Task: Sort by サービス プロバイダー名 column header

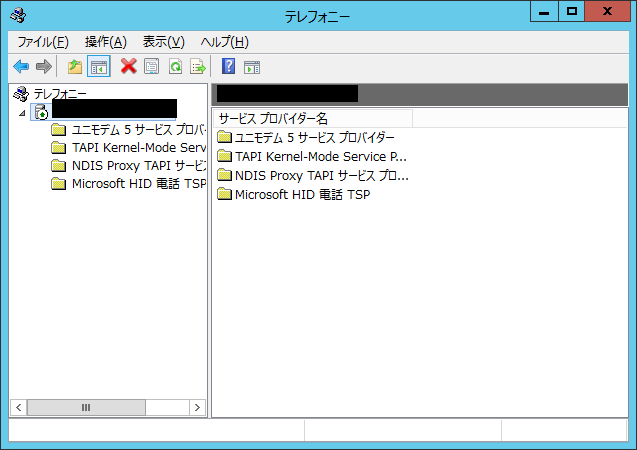Action: (313, 119)
